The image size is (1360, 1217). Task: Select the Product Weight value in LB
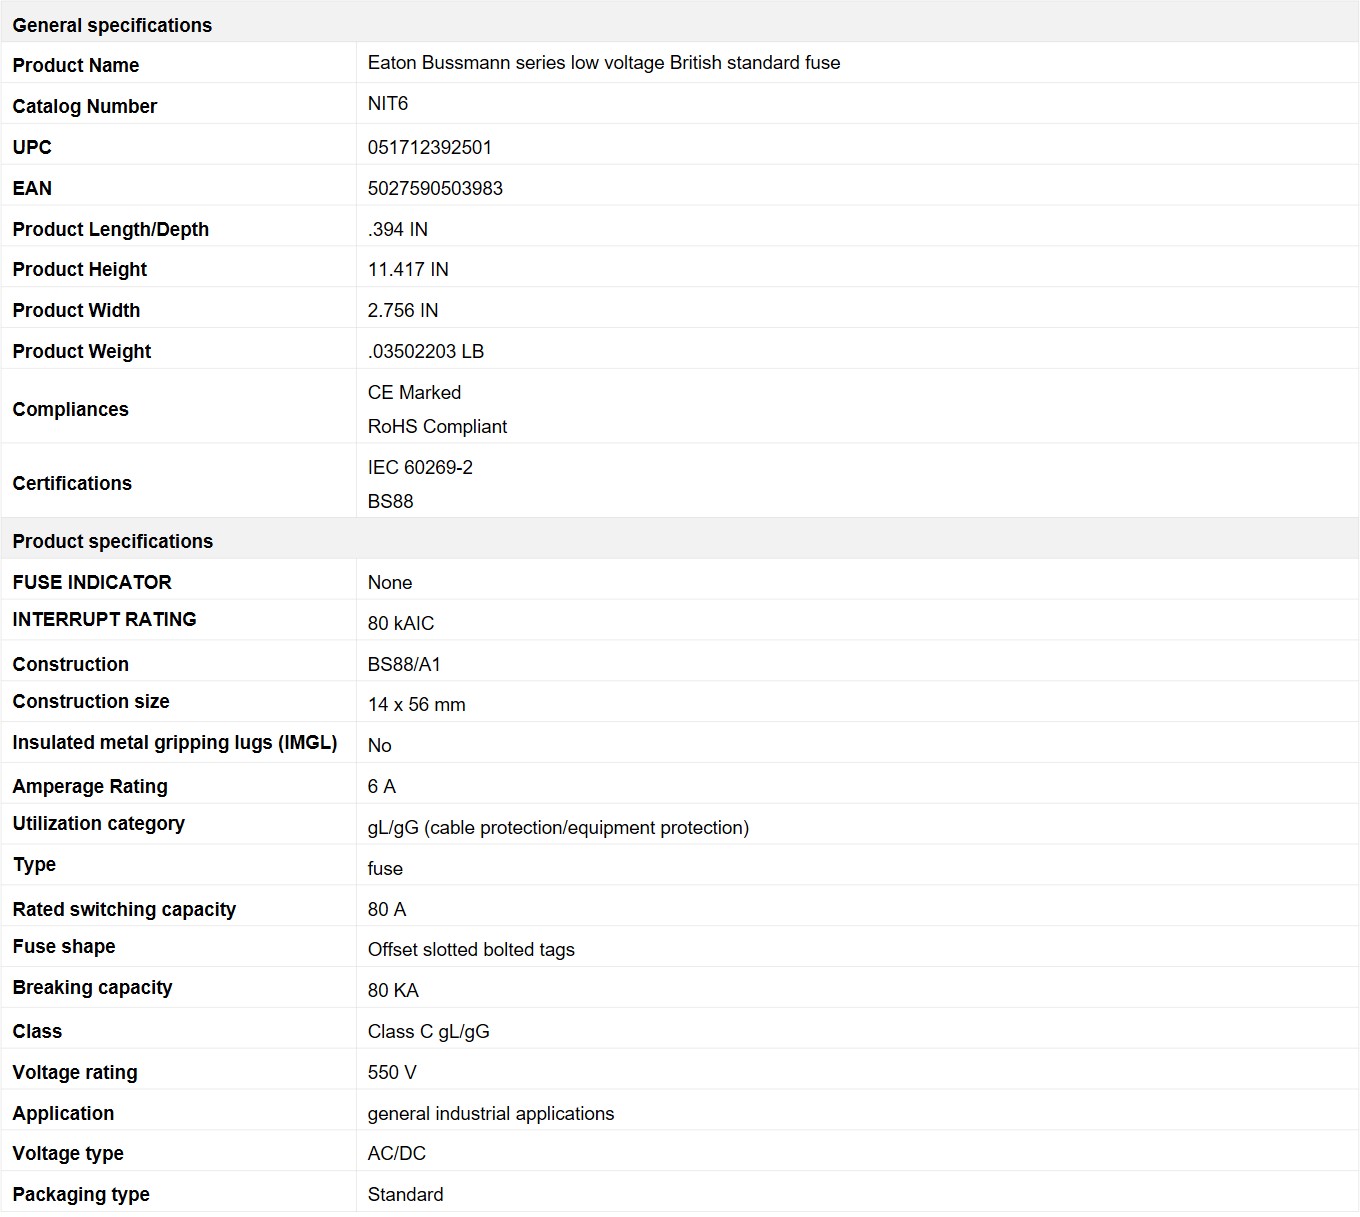(x=425, y=351)
